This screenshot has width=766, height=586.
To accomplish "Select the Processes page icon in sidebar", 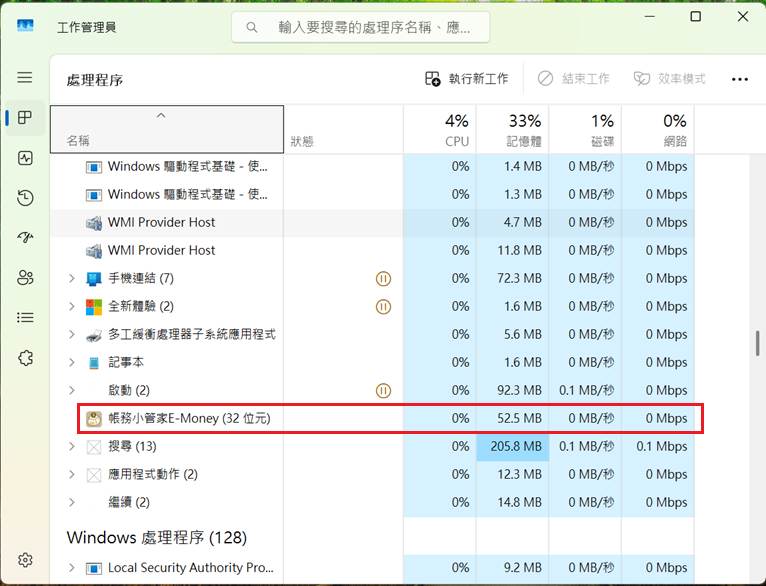I will [25, 118].
